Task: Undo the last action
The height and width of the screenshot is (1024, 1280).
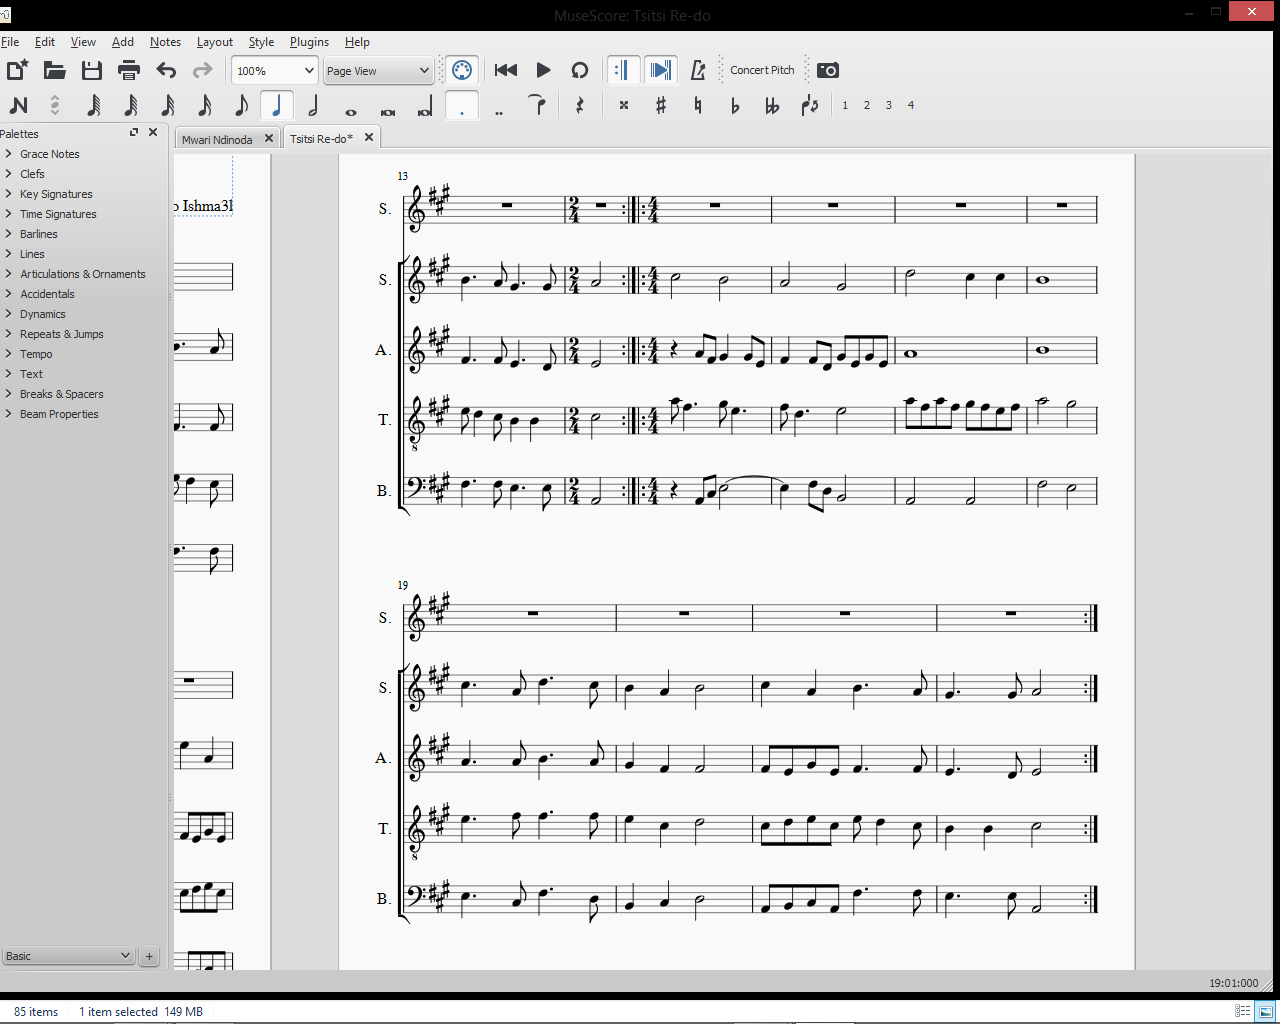Action: [166, 70]
